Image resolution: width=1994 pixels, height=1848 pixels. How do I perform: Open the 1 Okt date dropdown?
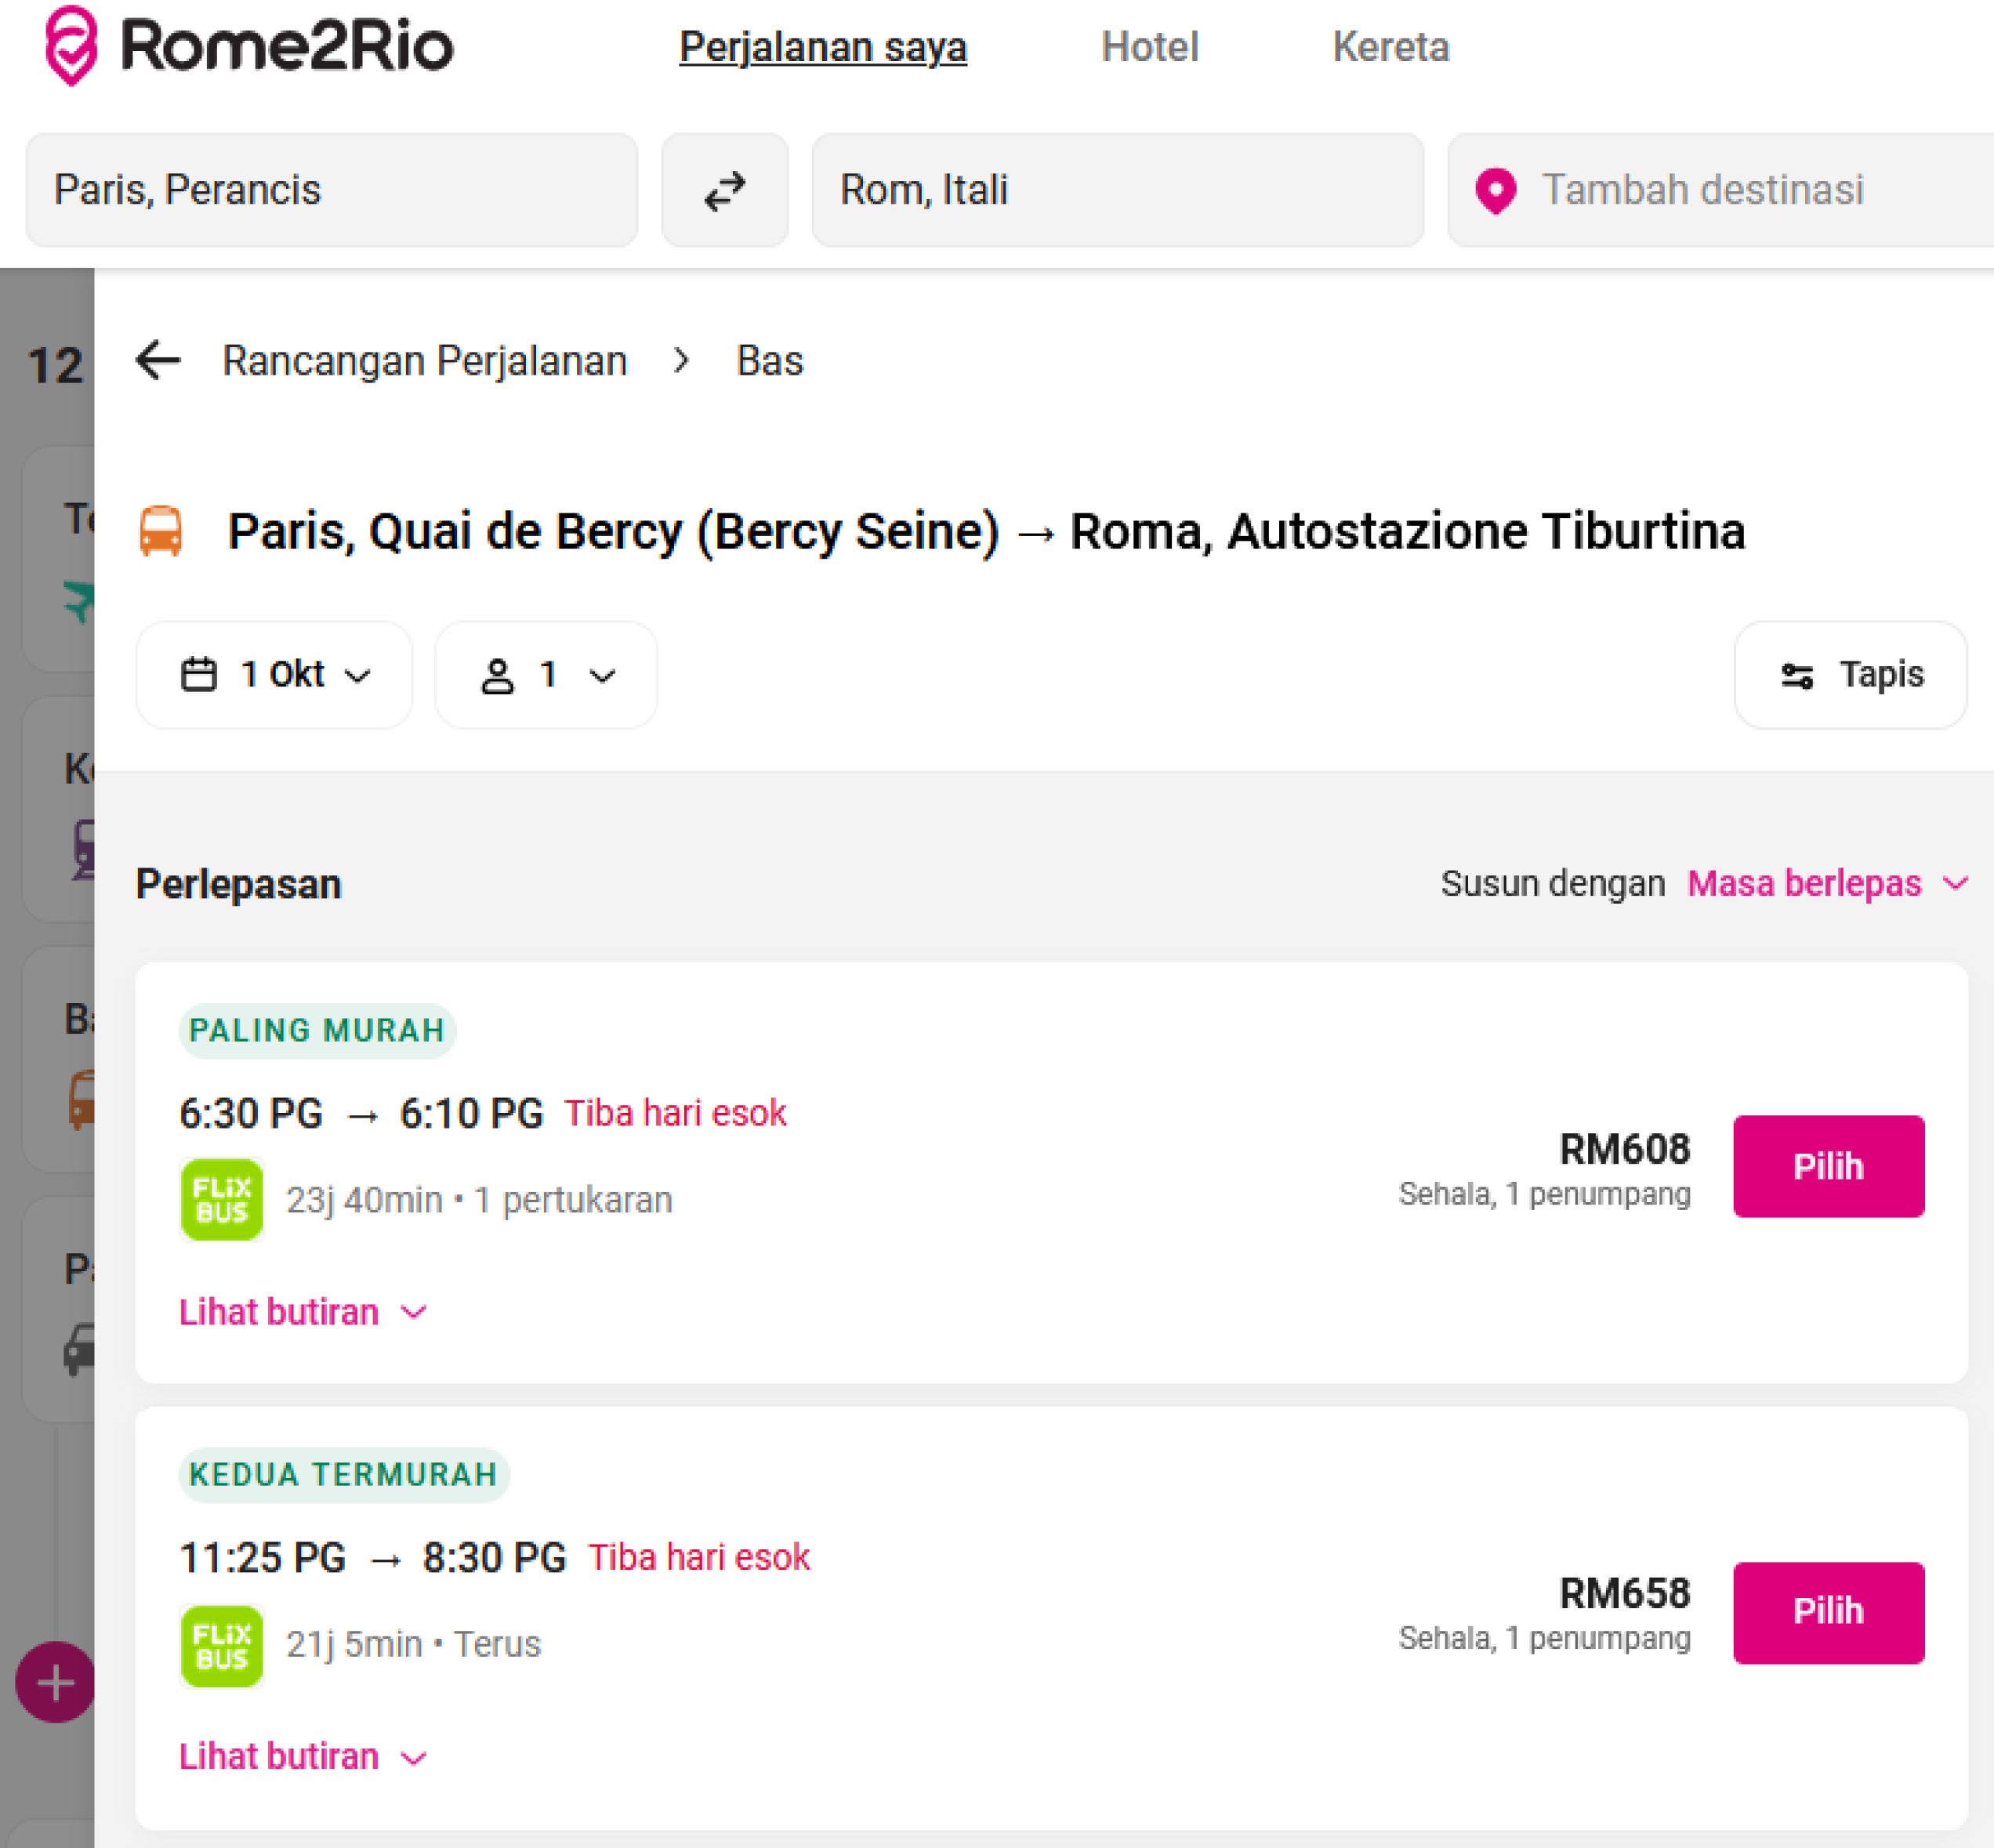click(274, 675)
